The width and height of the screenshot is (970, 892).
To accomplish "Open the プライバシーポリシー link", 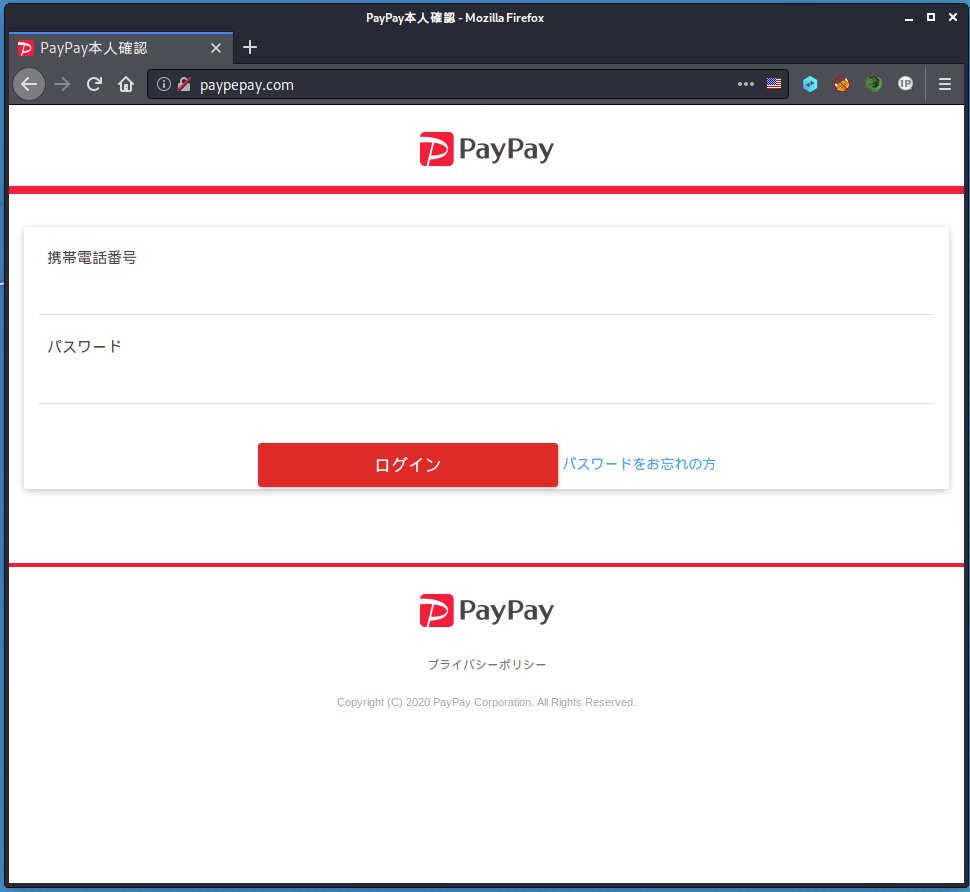I will 487,664.
